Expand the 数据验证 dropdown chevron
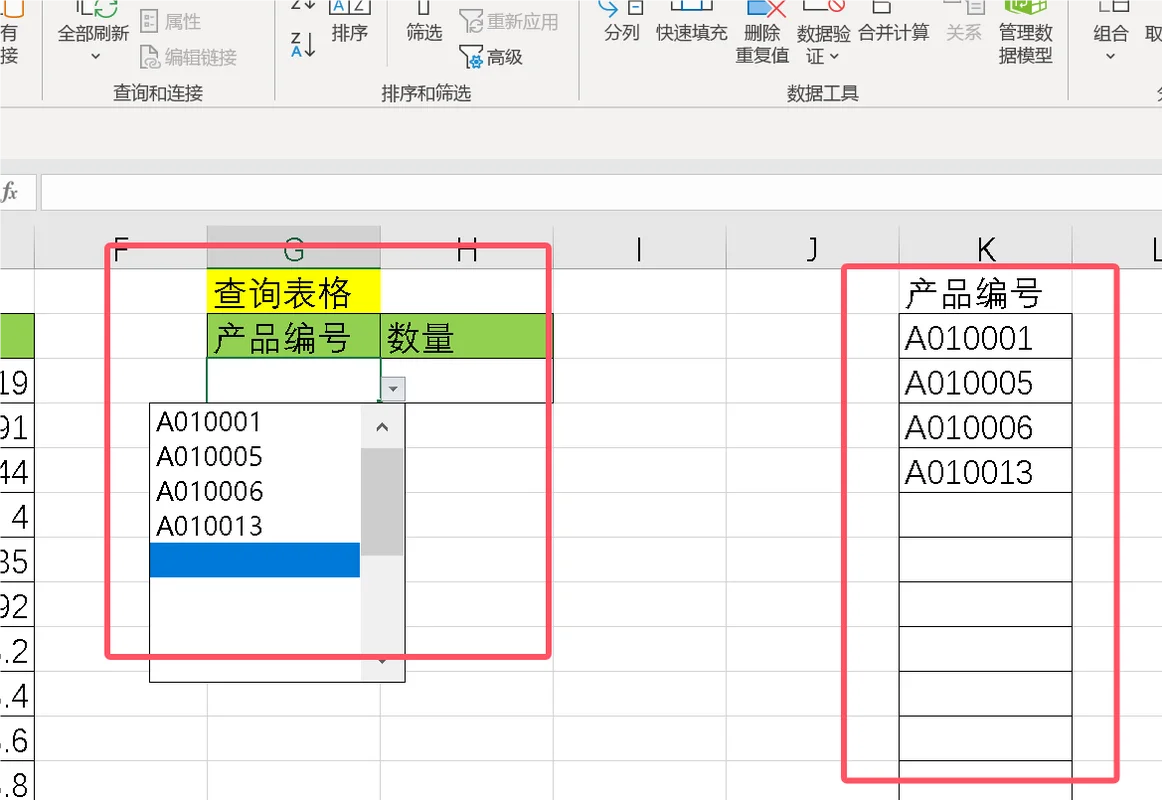1162x800 pixels. (x=834, y=56)
